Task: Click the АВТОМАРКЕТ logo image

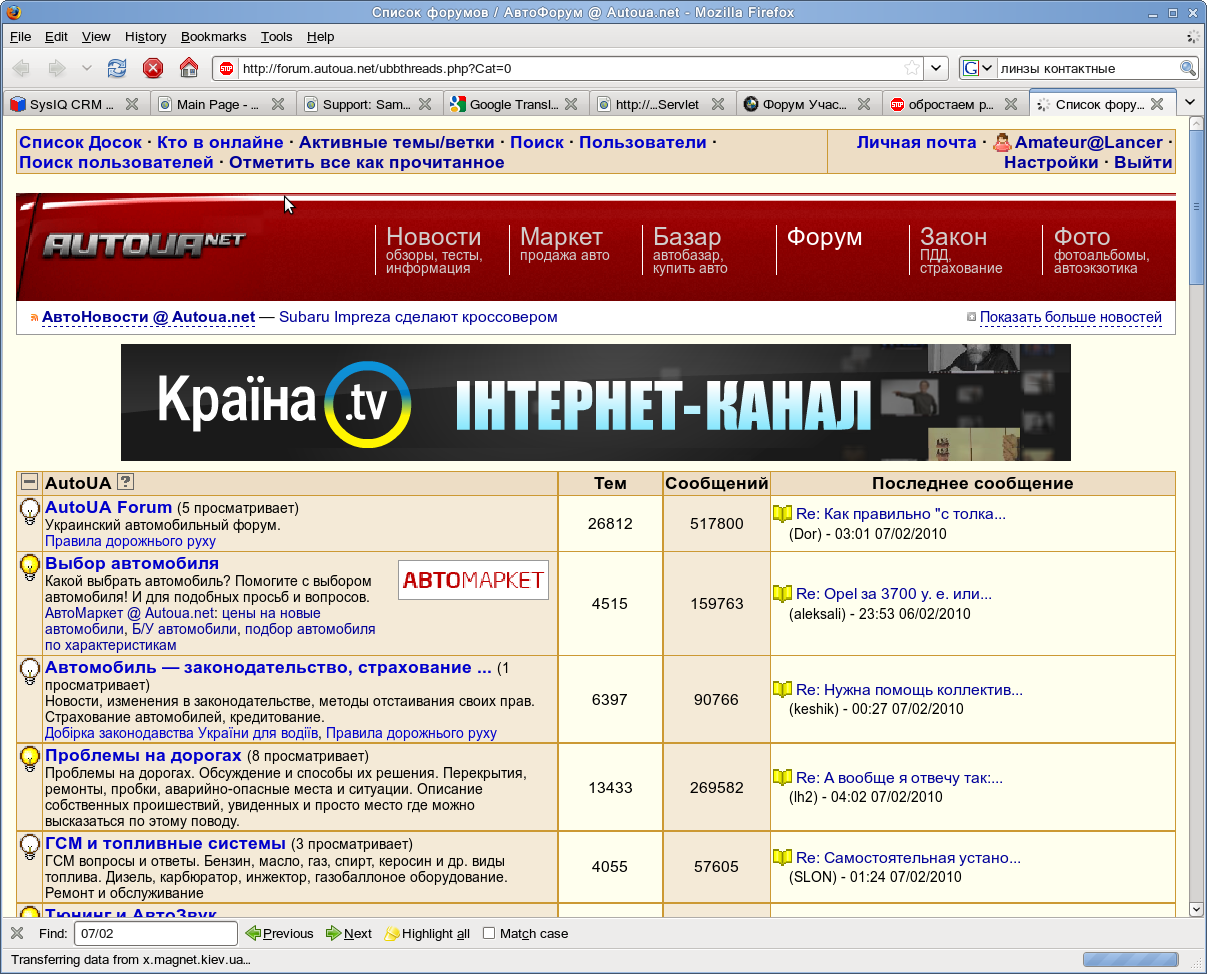Action: [473, 580]
